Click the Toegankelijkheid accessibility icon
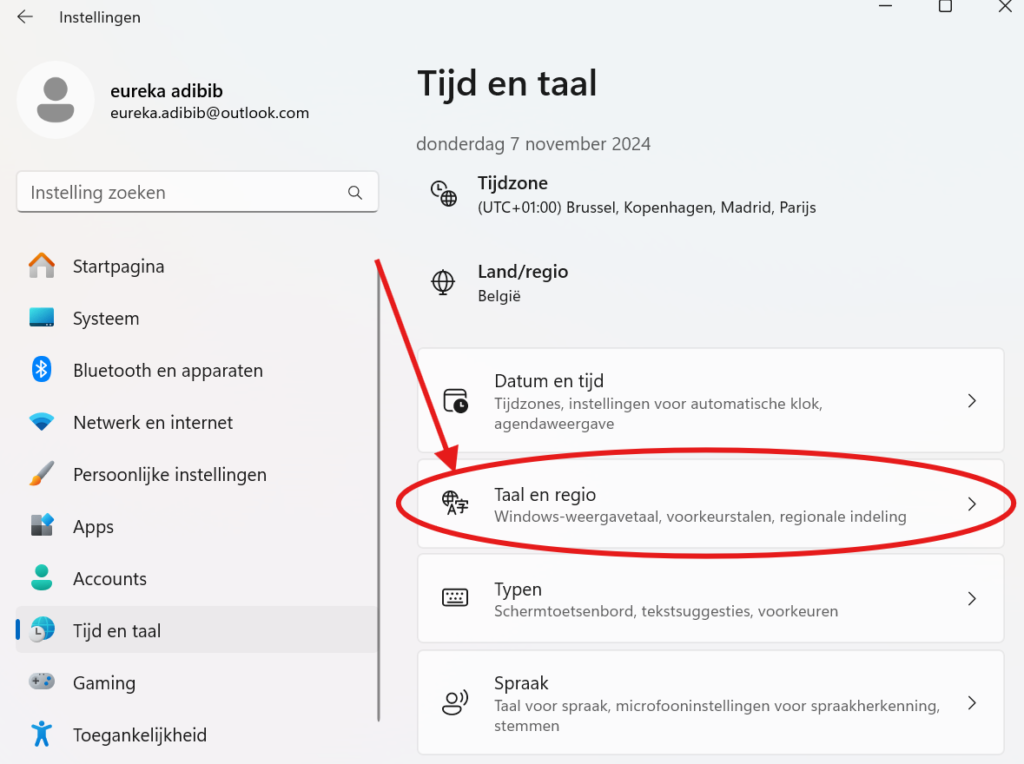This screenshot has height=764, width=1024. click(41, 734)
